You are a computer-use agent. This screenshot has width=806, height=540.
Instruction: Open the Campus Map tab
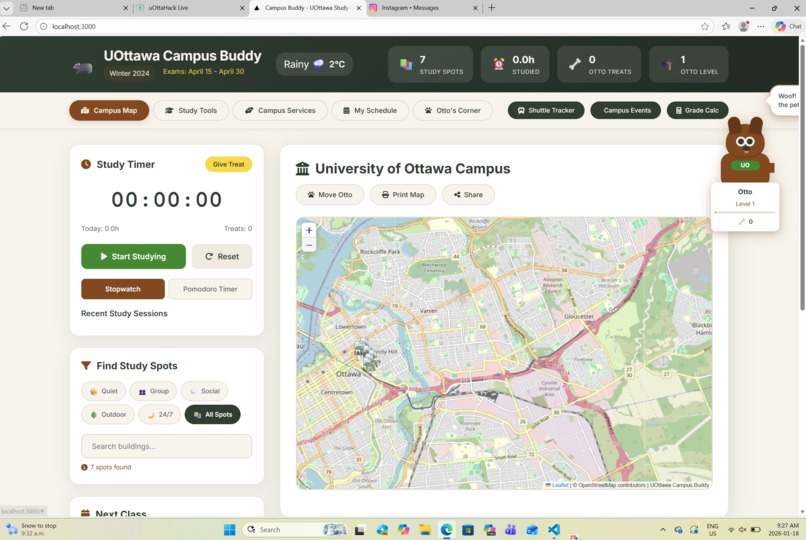(x=109, y=110)
